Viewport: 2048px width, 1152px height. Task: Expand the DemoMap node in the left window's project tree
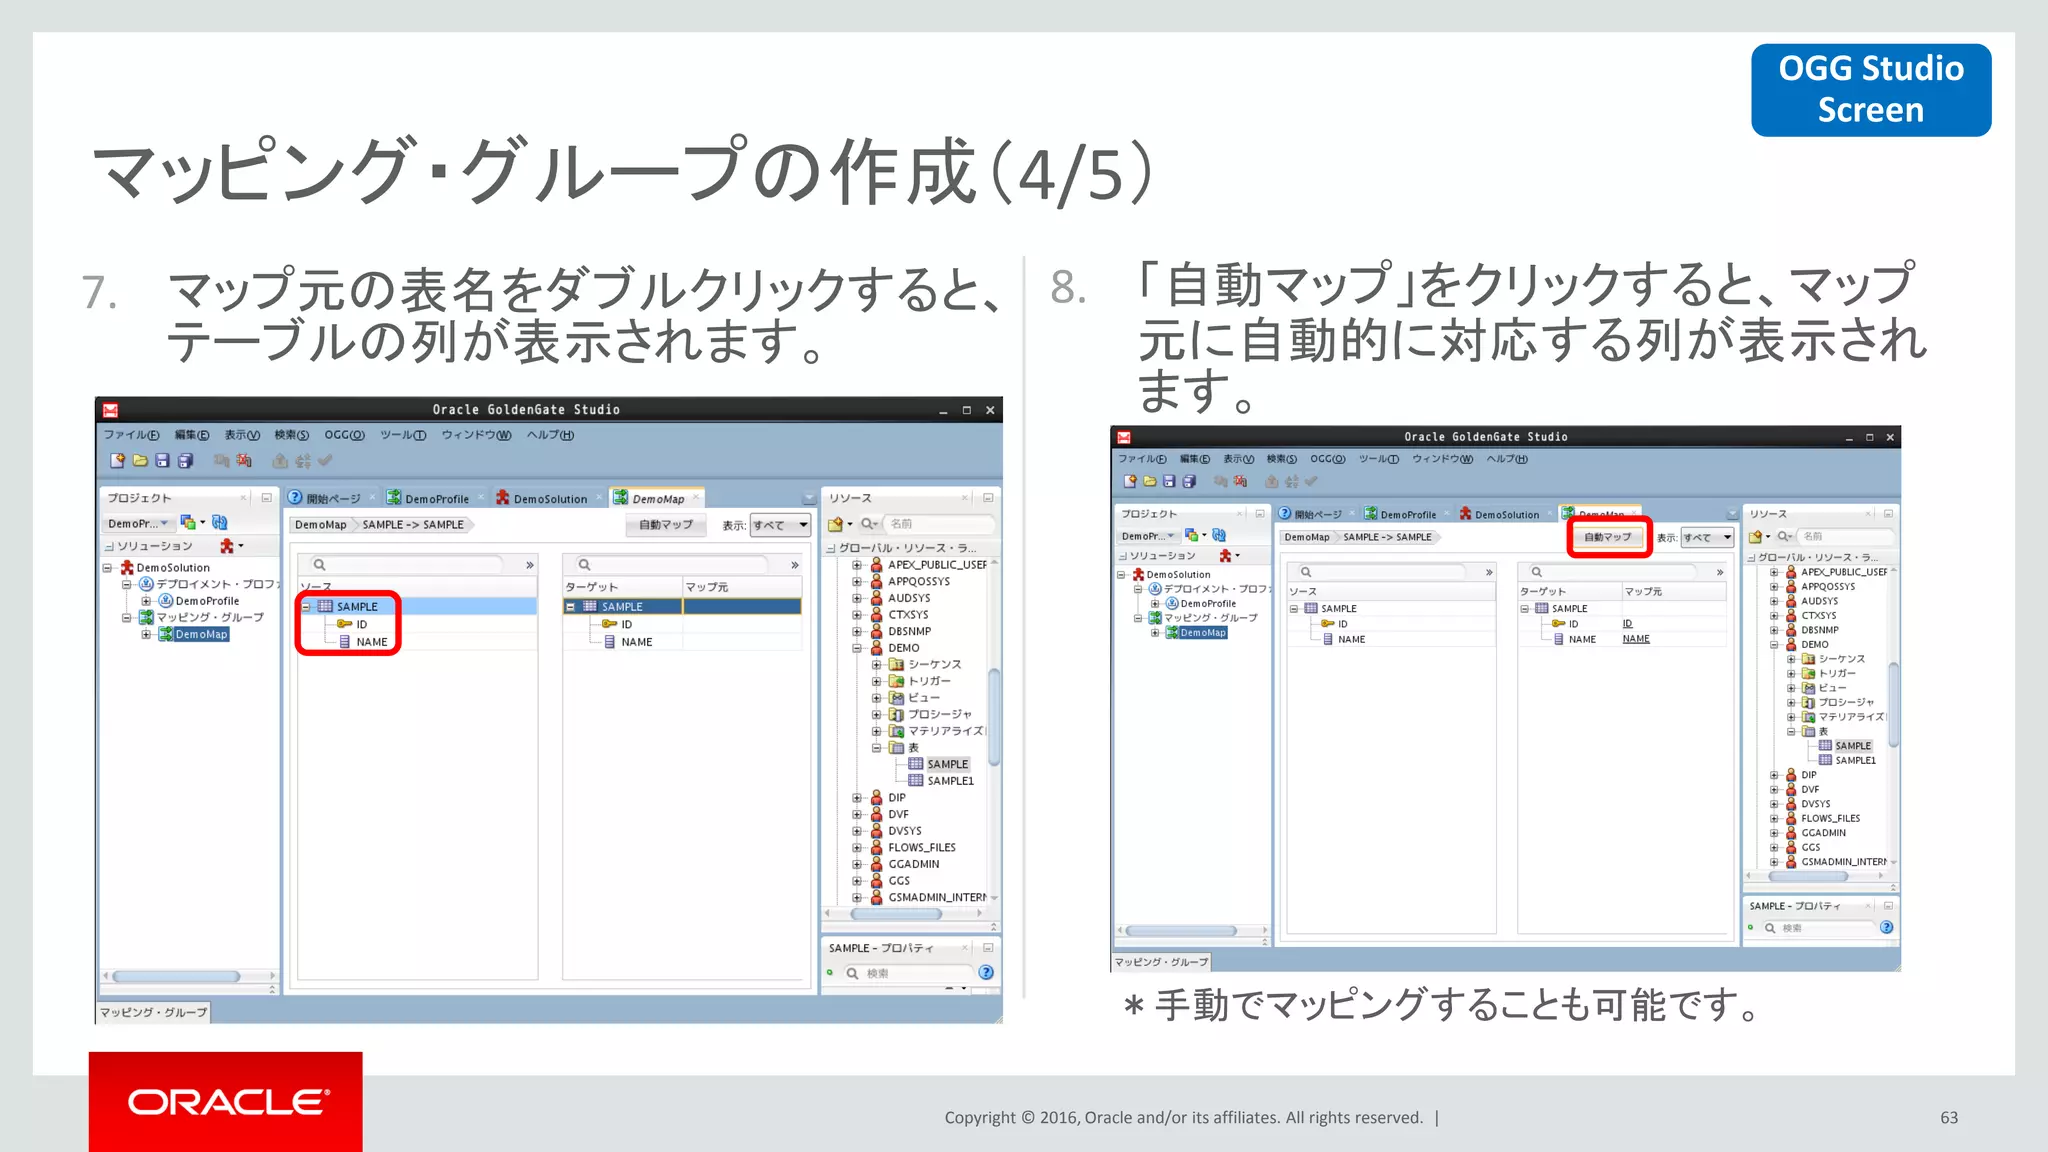146,634
